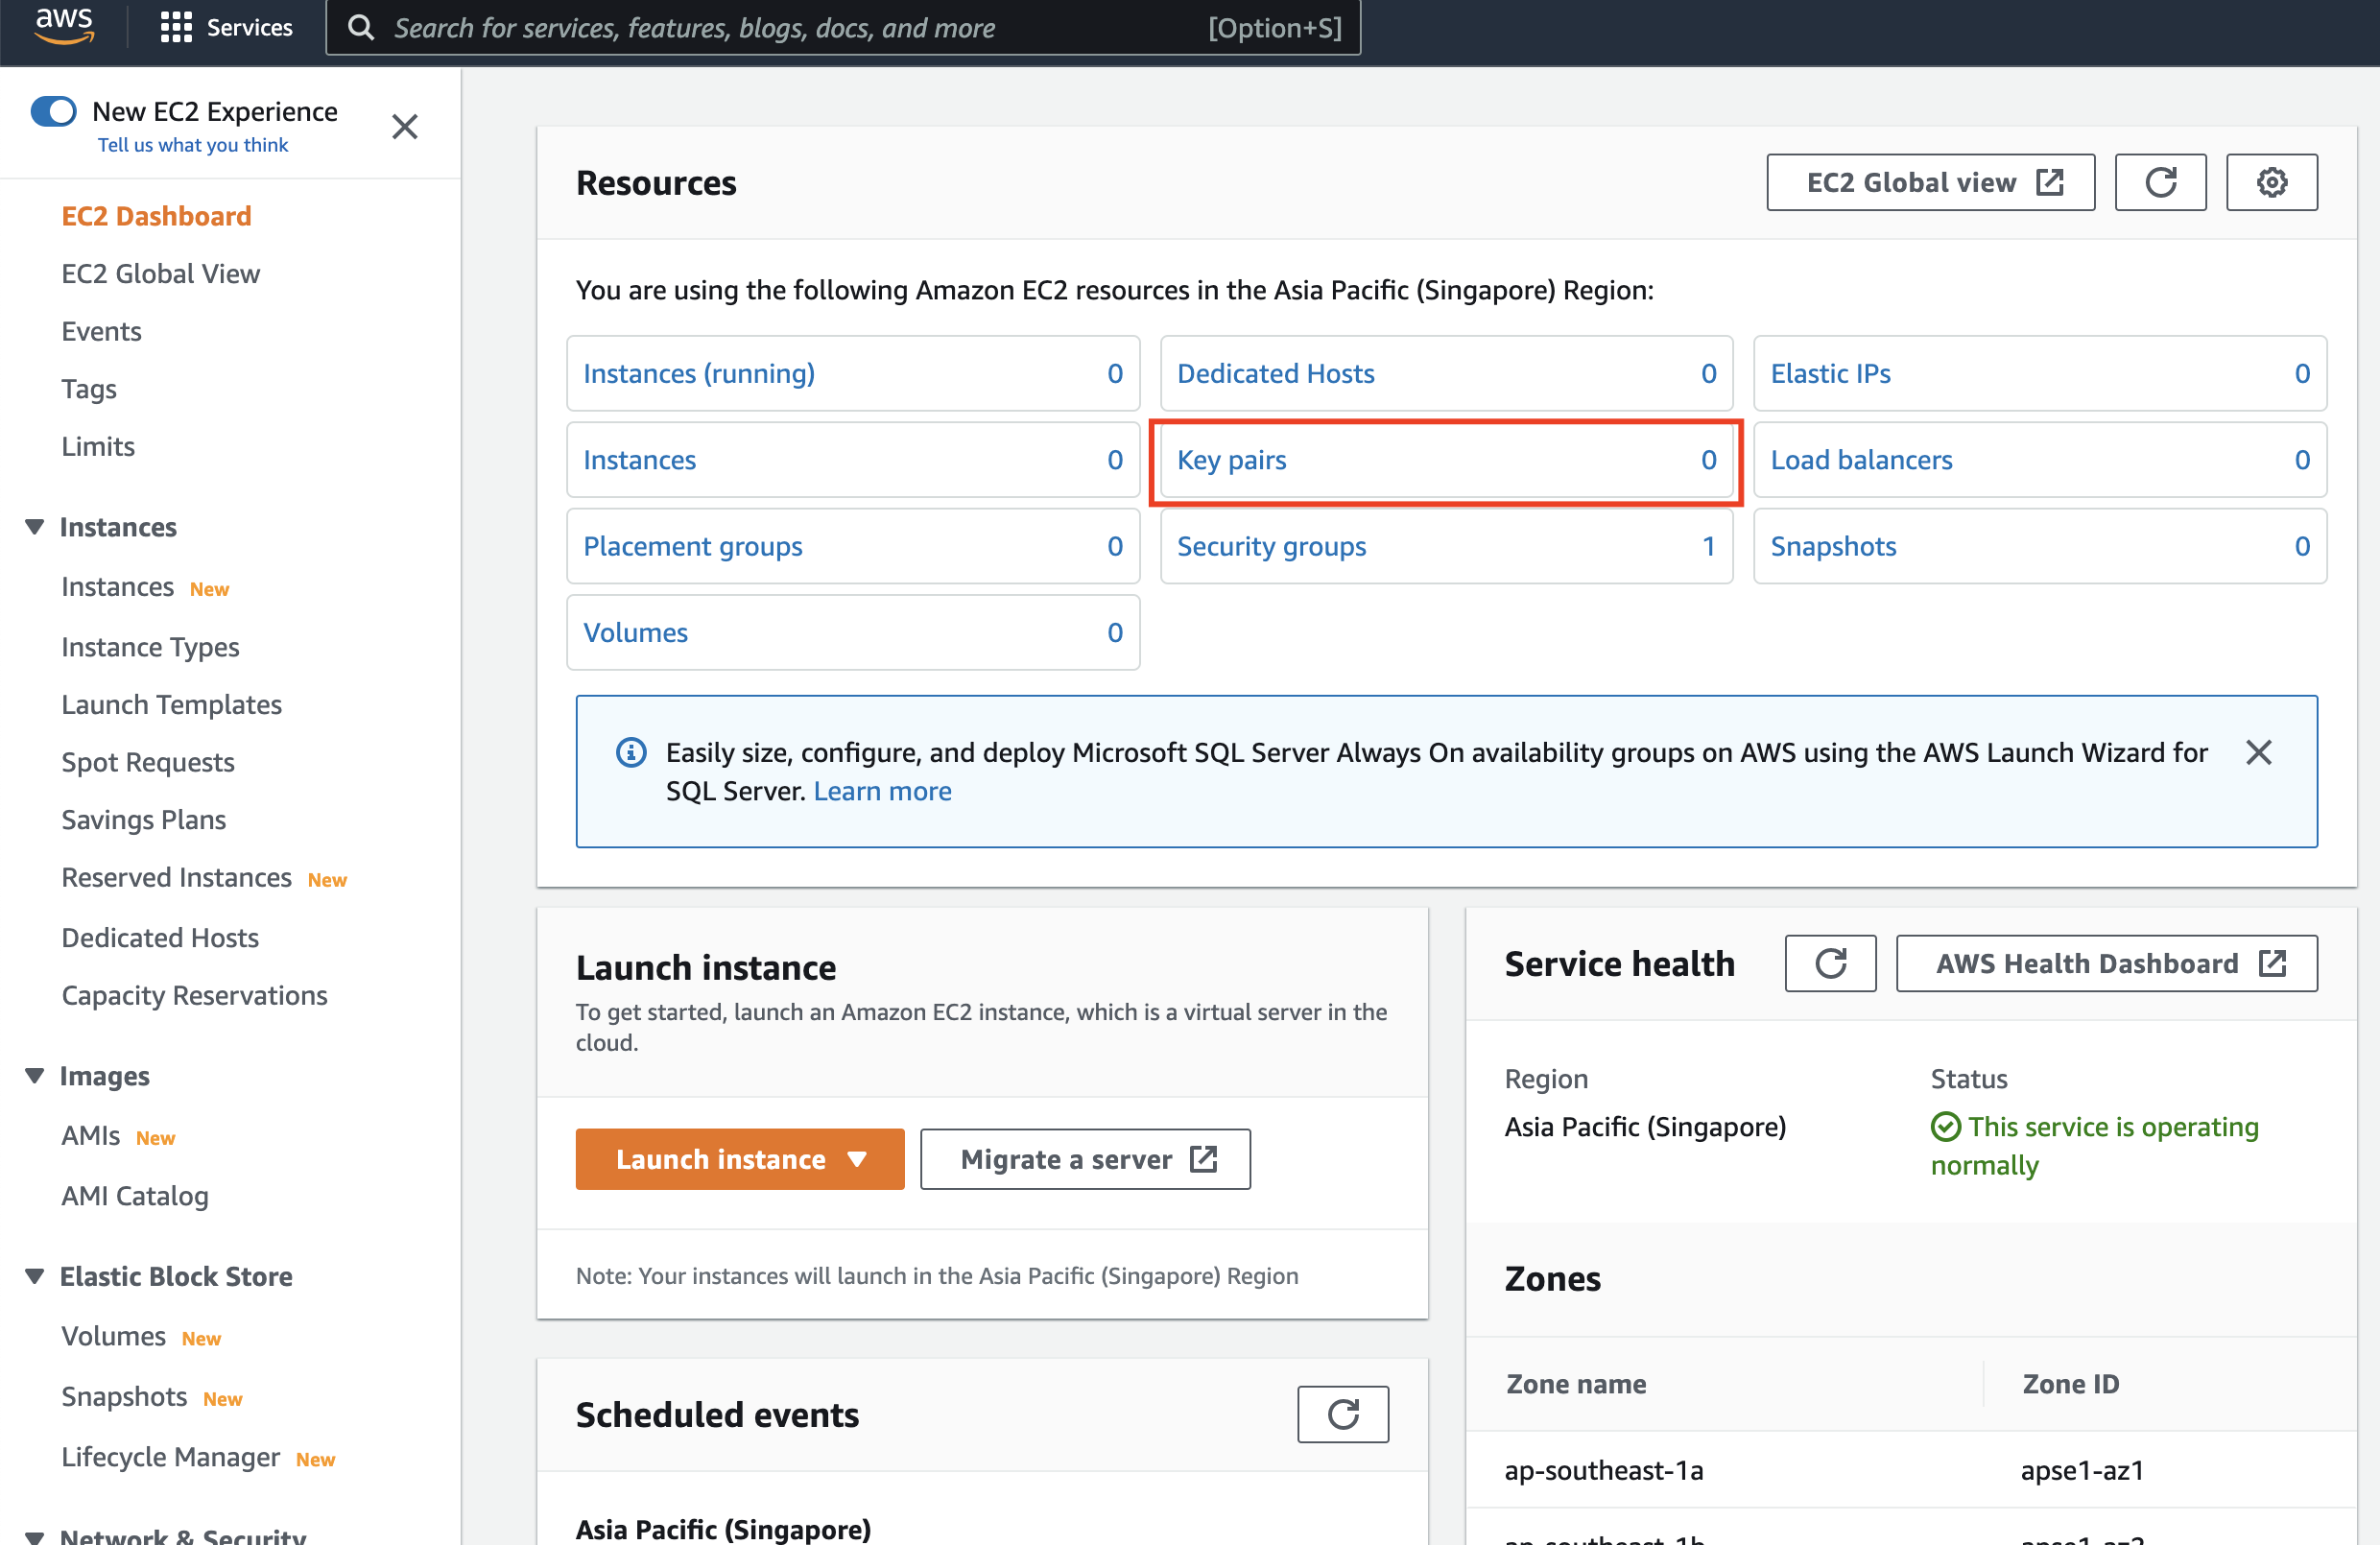Close the EC2 navigation sidebar
2380x1545 pixels.
click(x=404, y=127)
